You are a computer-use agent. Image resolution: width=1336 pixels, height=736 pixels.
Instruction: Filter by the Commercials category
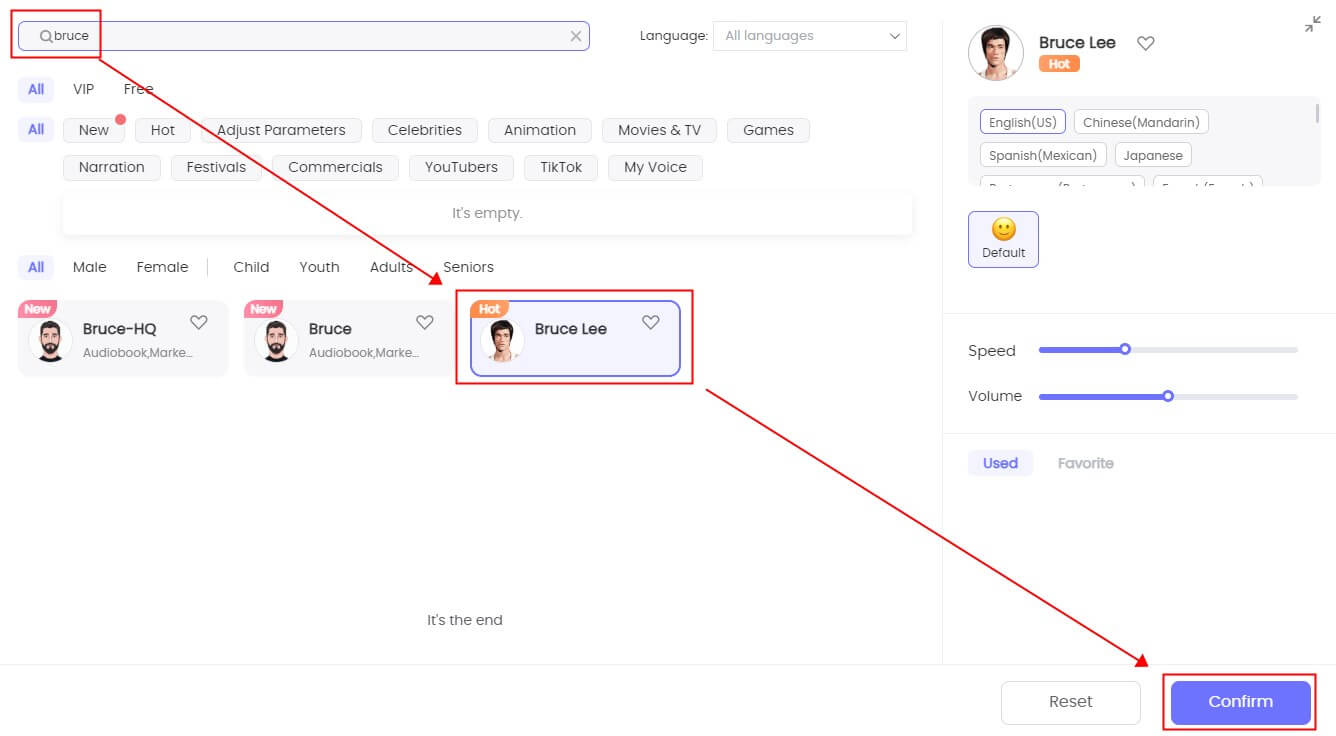pyautogui.click(x=335, y=167)
